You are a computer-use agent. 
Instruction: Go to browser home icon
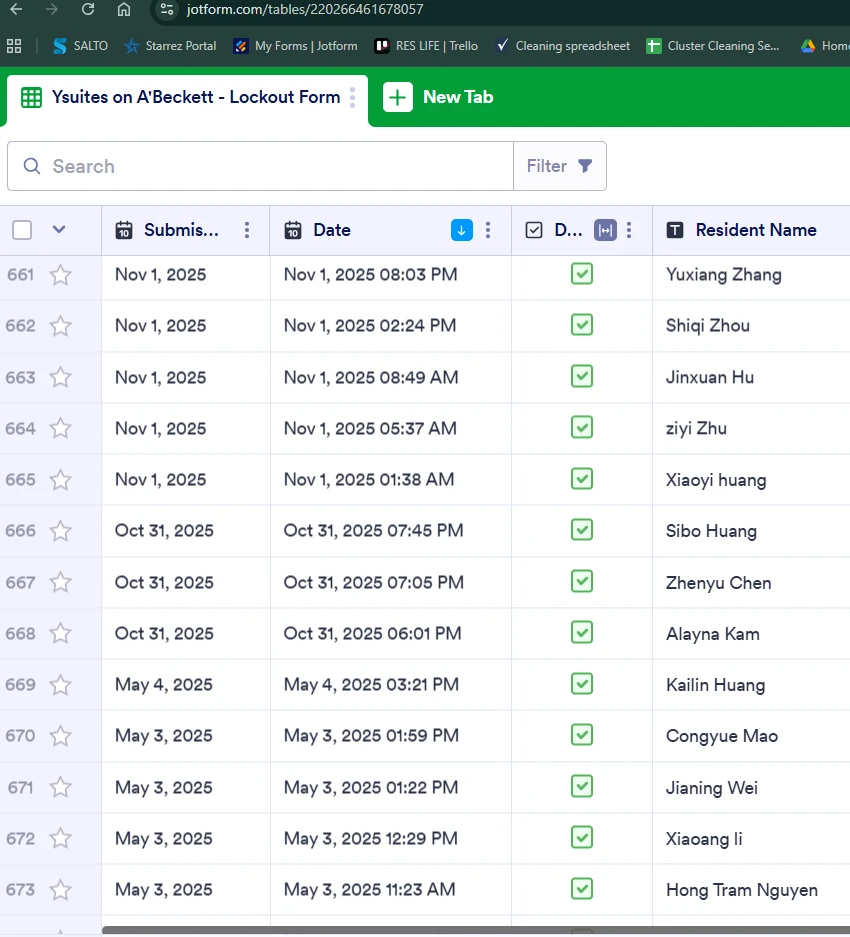point(124,10)
